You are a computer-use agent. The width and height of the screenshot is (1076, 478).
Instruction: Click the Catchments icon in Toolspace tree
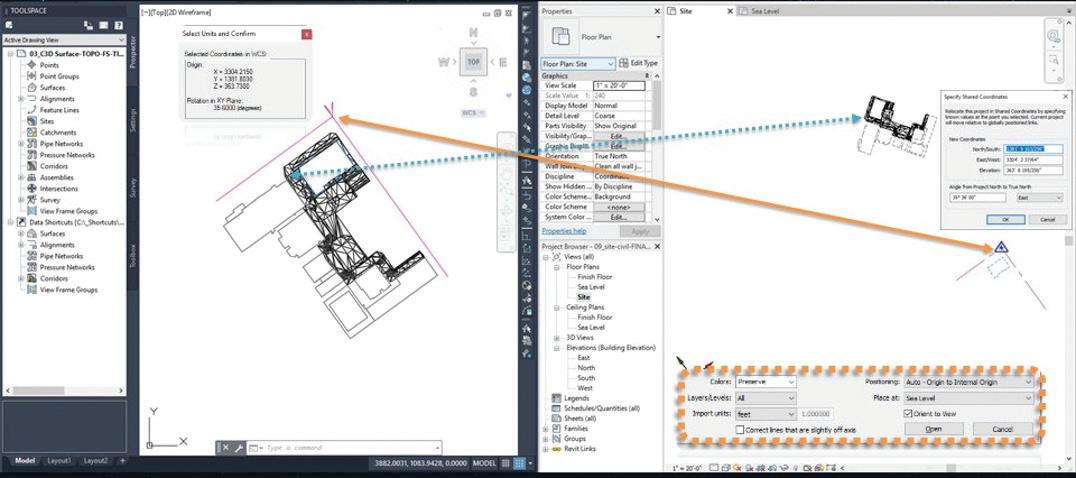tap(32, 132)
